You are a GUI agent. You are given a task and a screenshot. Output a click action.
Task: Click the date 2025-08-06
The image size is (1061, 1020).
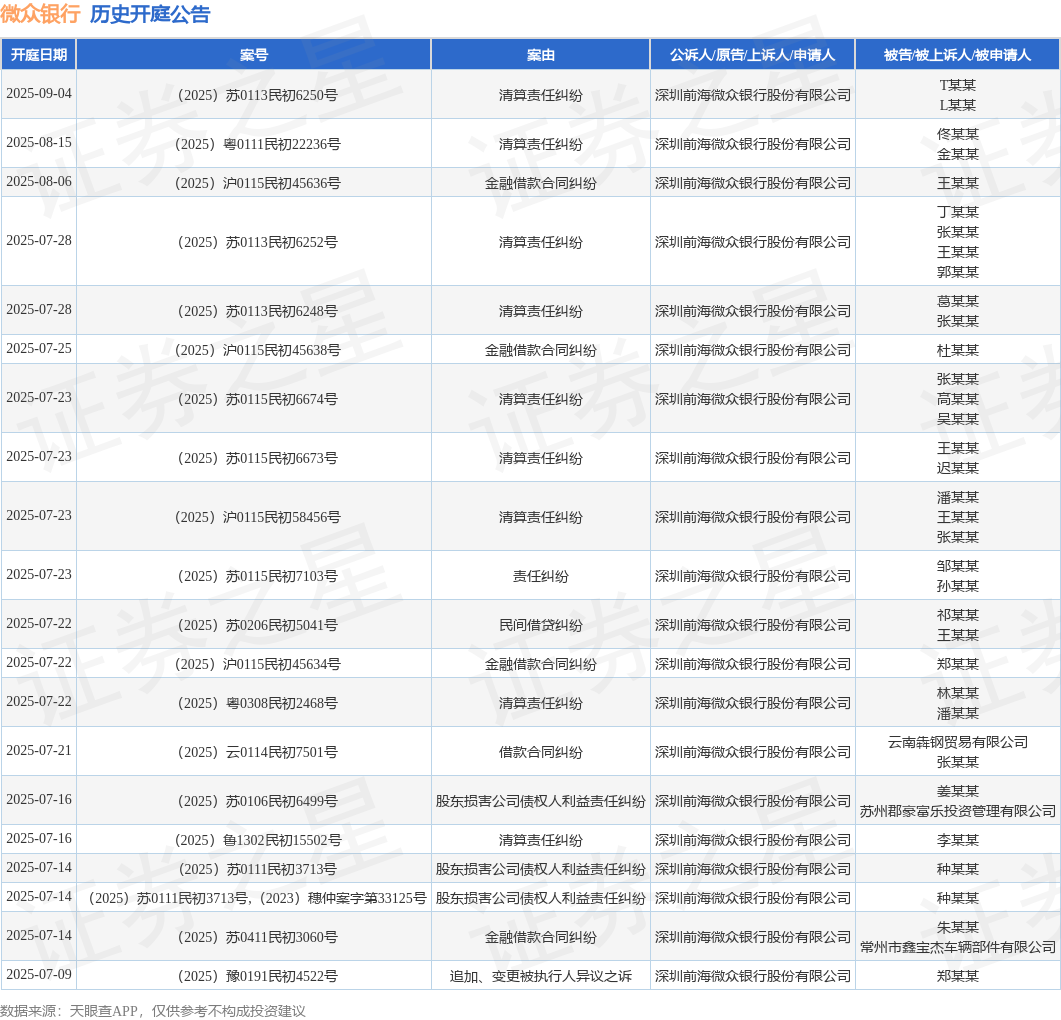39,181
